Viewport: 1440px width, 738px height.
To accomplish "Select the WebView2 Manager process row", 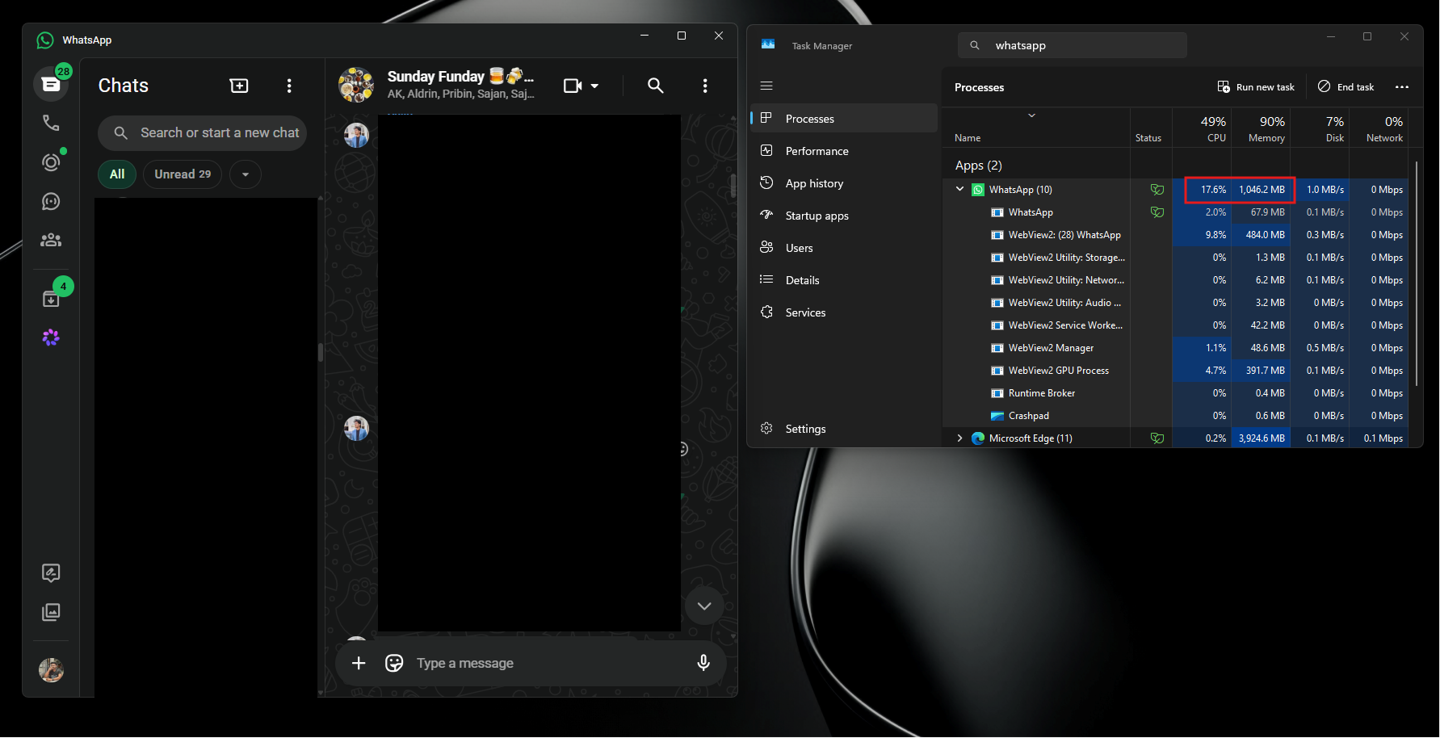I will 1175,348.
